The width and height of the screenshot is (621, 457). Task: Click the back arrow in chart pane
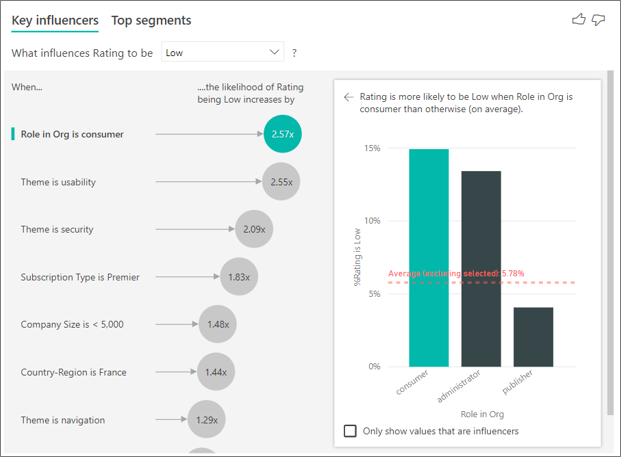348,98
